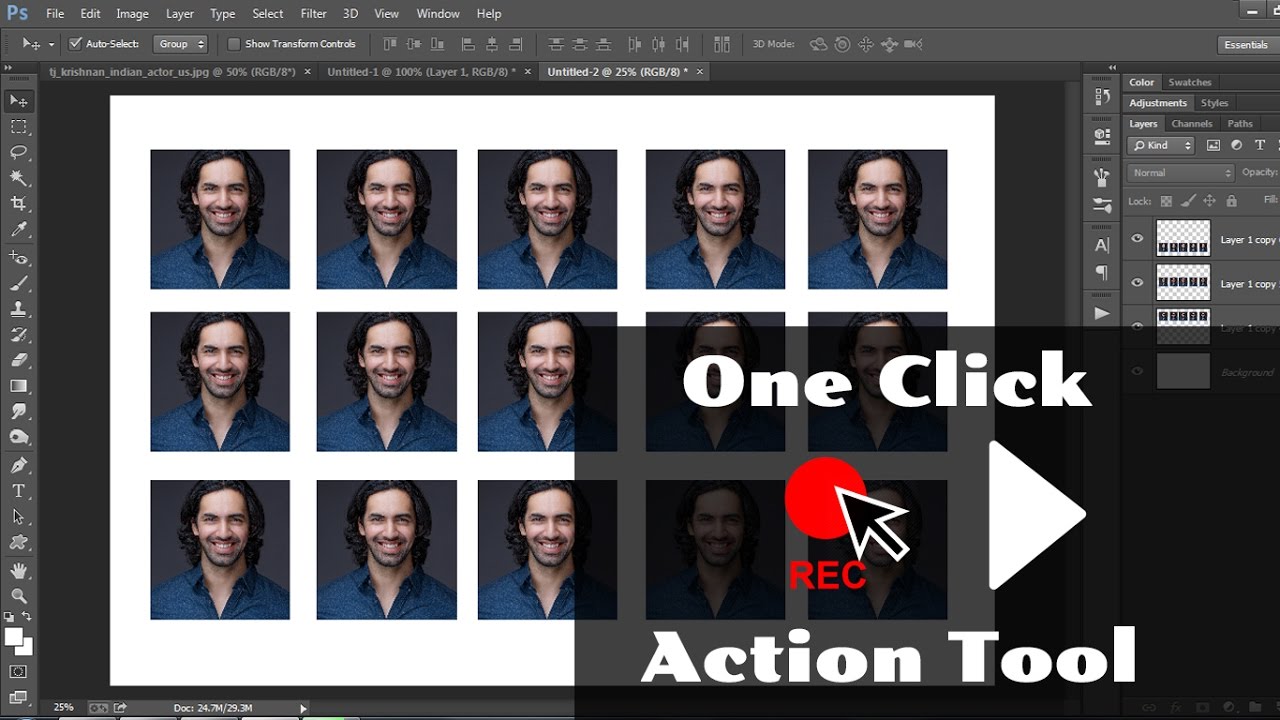1280x720 pixels.
Task: Select the Spot Healing Brush tool
Action: 19,258
